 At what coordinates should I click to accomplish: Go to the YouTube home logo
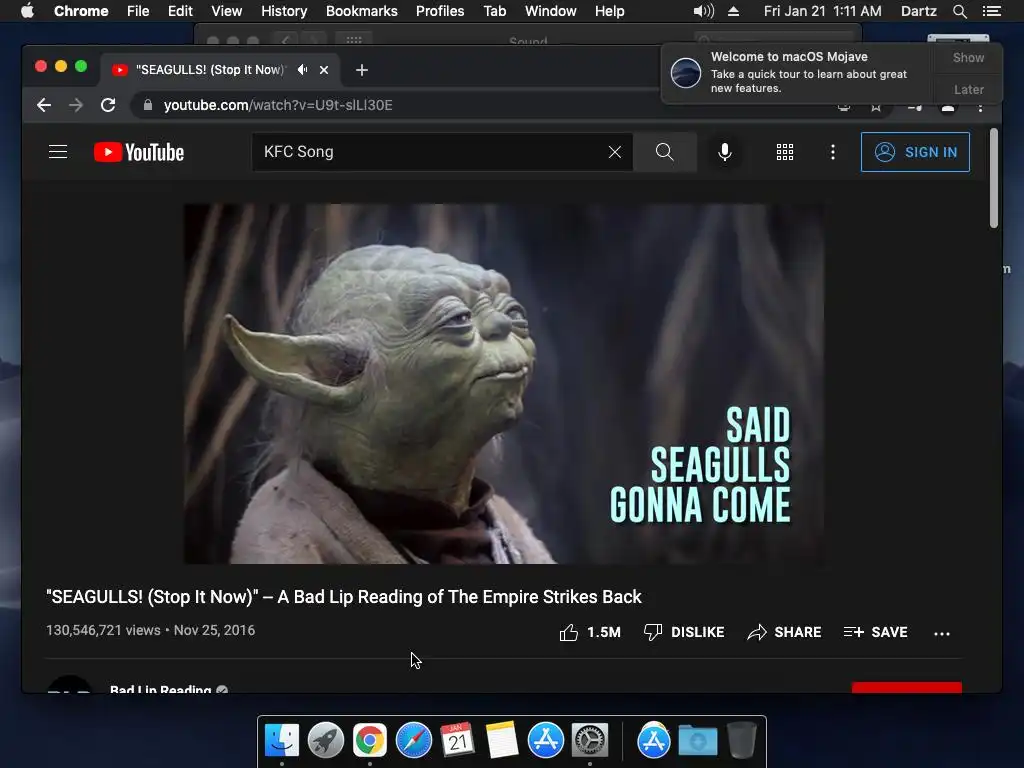(138, 152)
